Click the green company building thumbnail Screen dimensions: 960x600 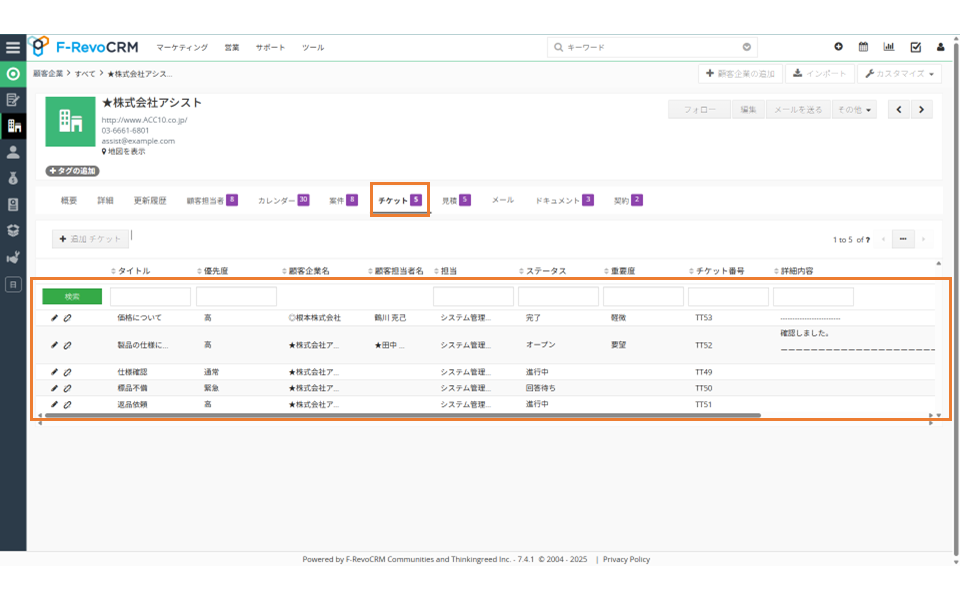pos(70,121)
